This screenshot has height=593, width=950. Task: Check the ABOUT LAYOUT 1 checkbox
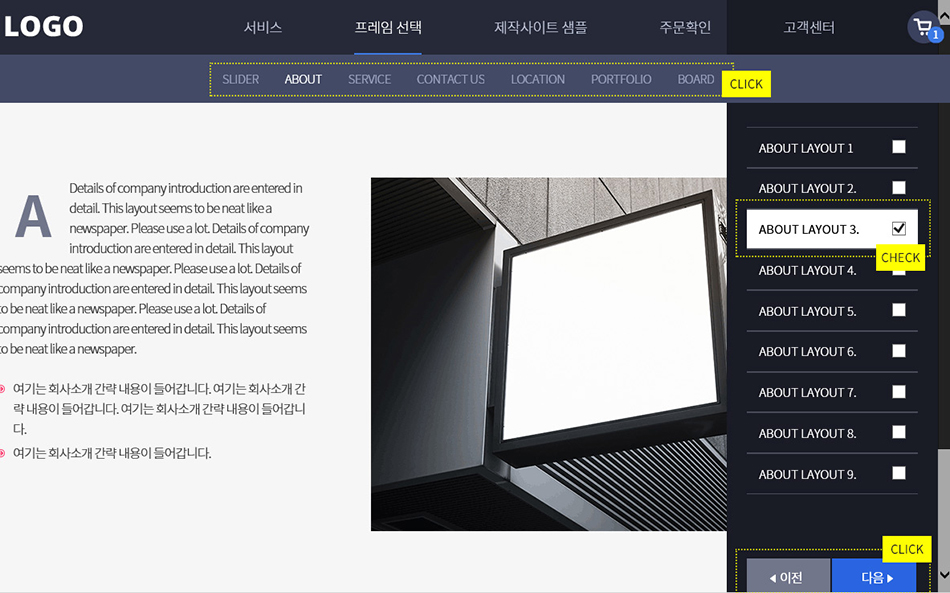click(x=899, y=147)
